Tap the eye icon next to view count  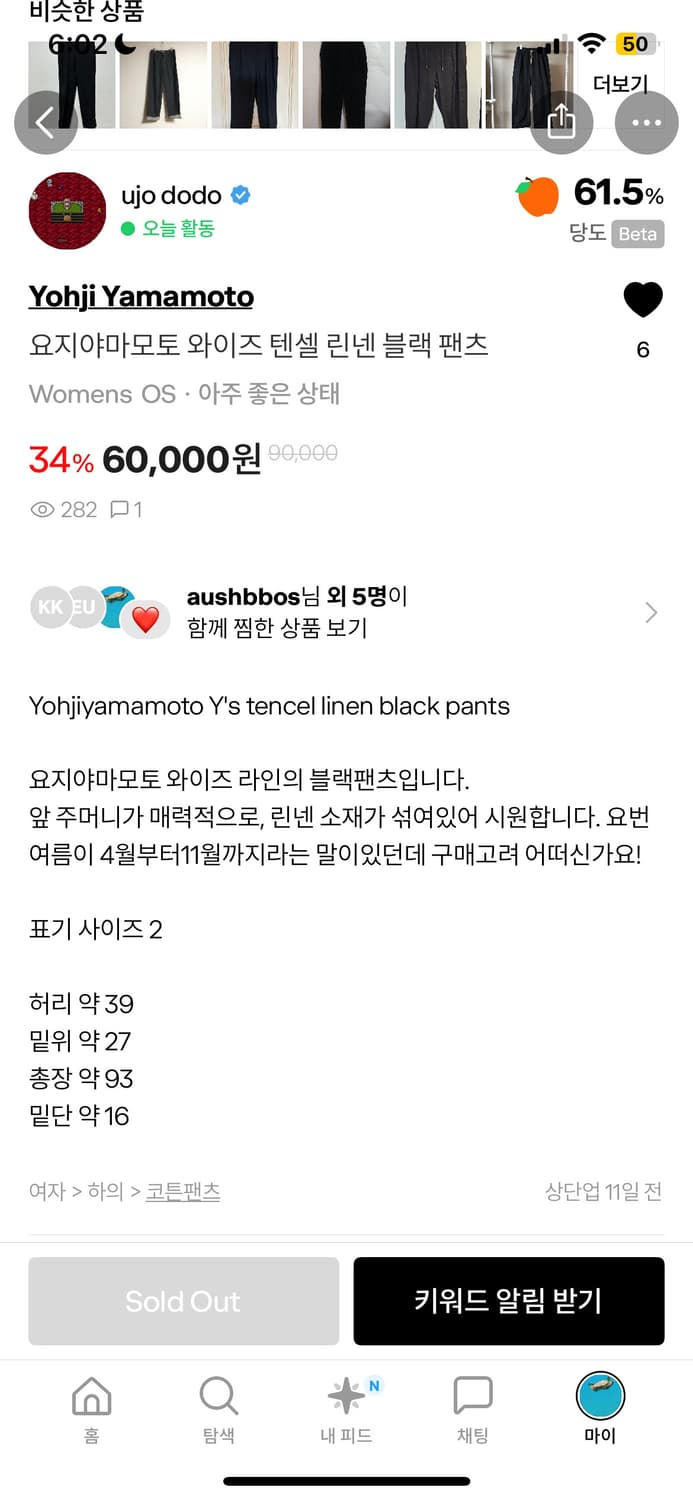(x=42, y=510)
